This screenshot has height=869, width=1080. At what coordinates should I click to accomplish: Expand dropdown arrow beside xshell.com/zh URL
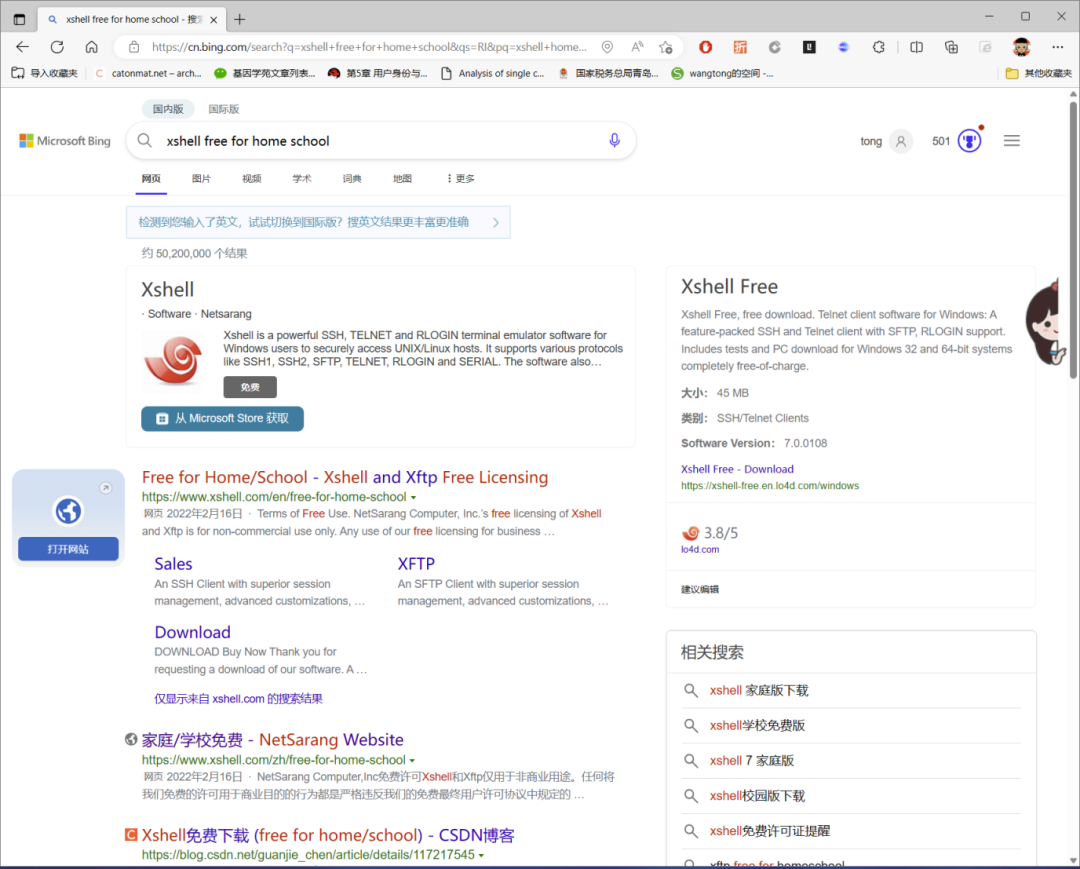[x=412, y=760]
